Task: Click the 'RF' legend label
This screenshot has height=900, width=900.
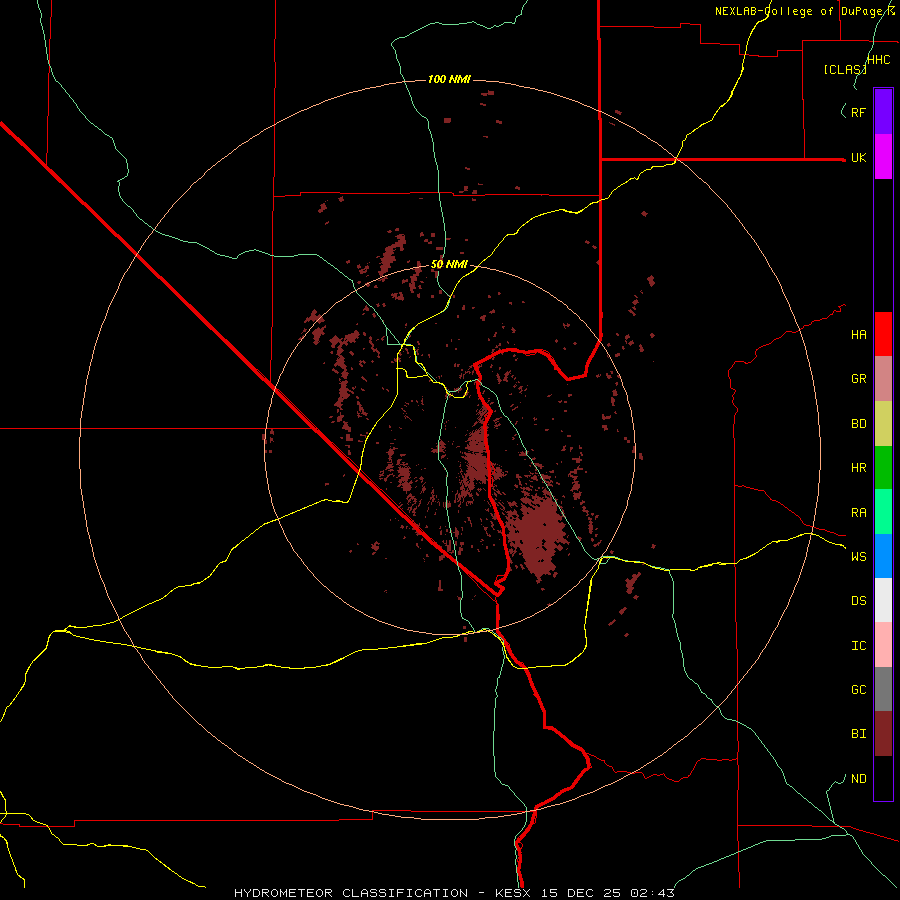Action: [859, 113]
